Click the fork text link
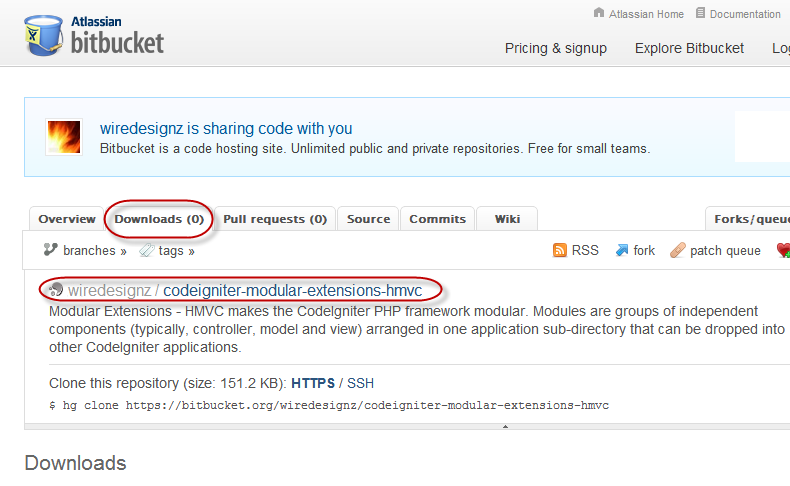 click(x=644, y=250)
